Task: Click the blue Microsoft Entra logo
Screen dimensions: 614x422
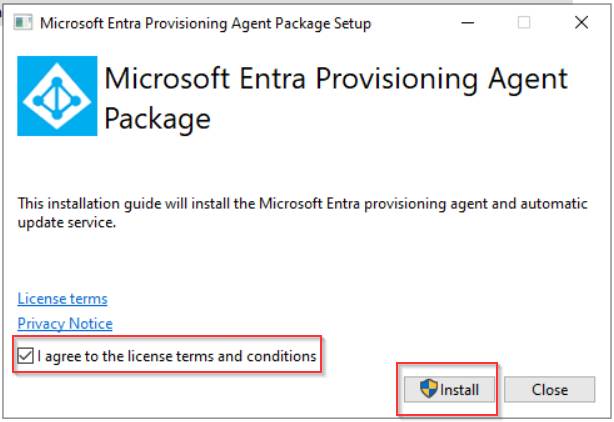Action: click(x=59, y=95)
